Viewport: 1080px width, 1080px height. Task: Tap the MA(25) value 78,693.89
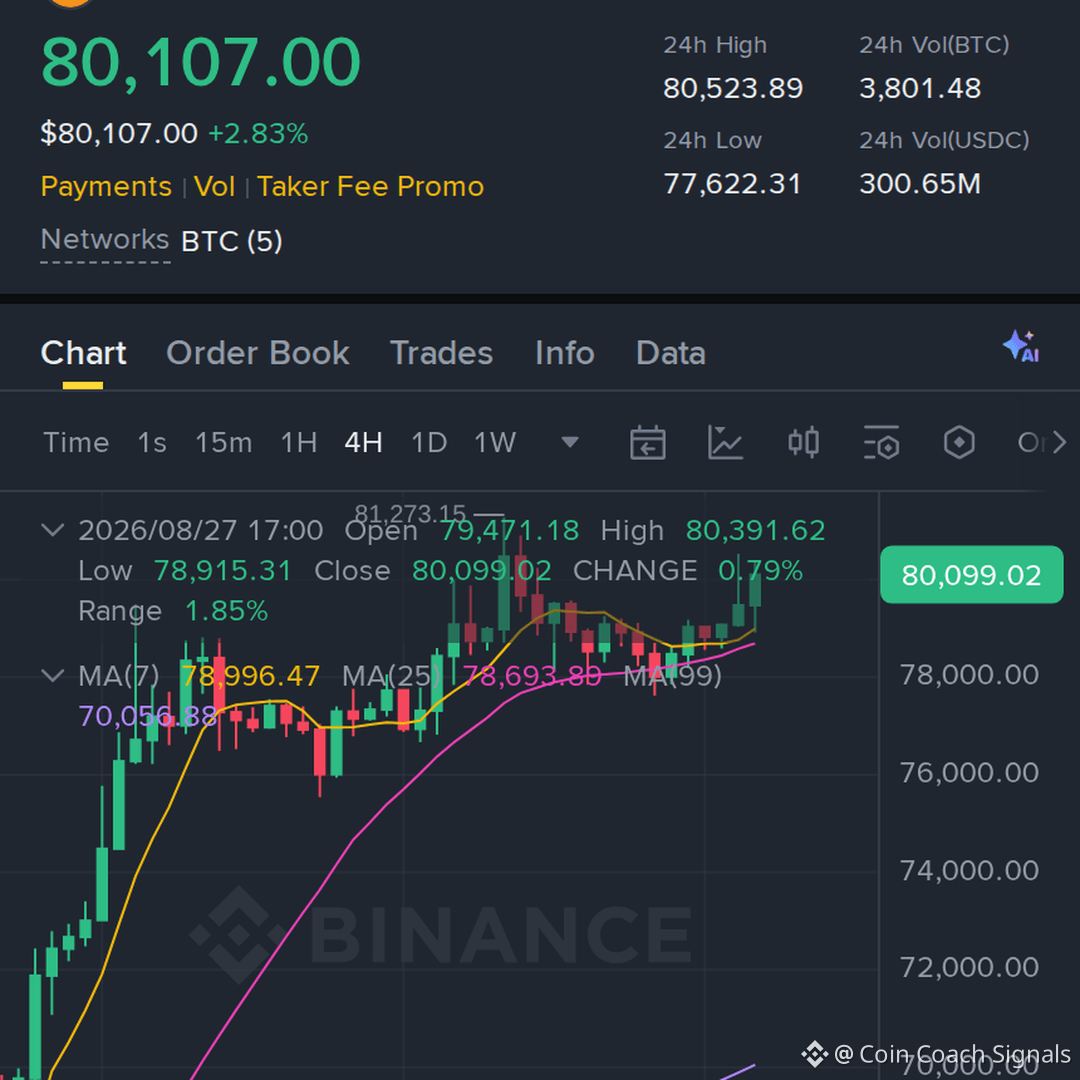coord(532,676)
